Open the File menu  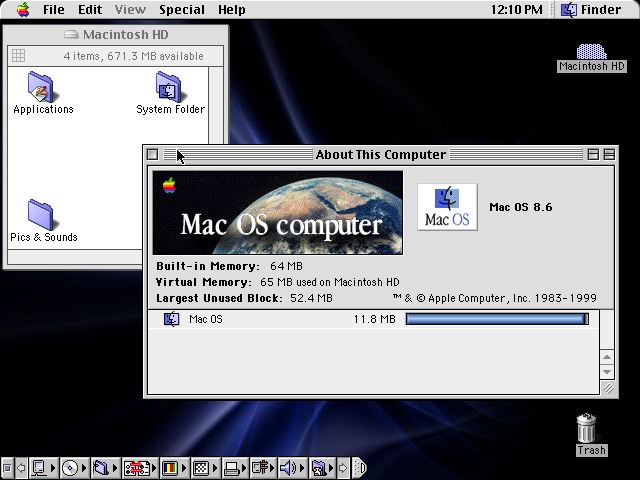click(53, 9)
